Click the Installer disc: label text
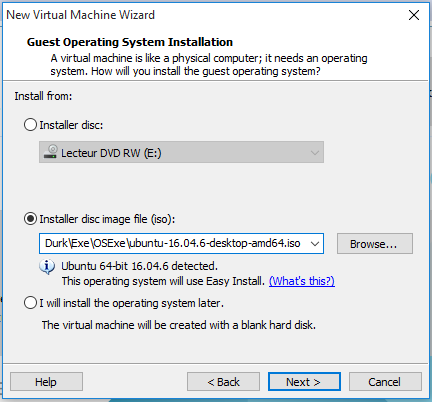Screen dimensions: 432x402 [71, 125]
